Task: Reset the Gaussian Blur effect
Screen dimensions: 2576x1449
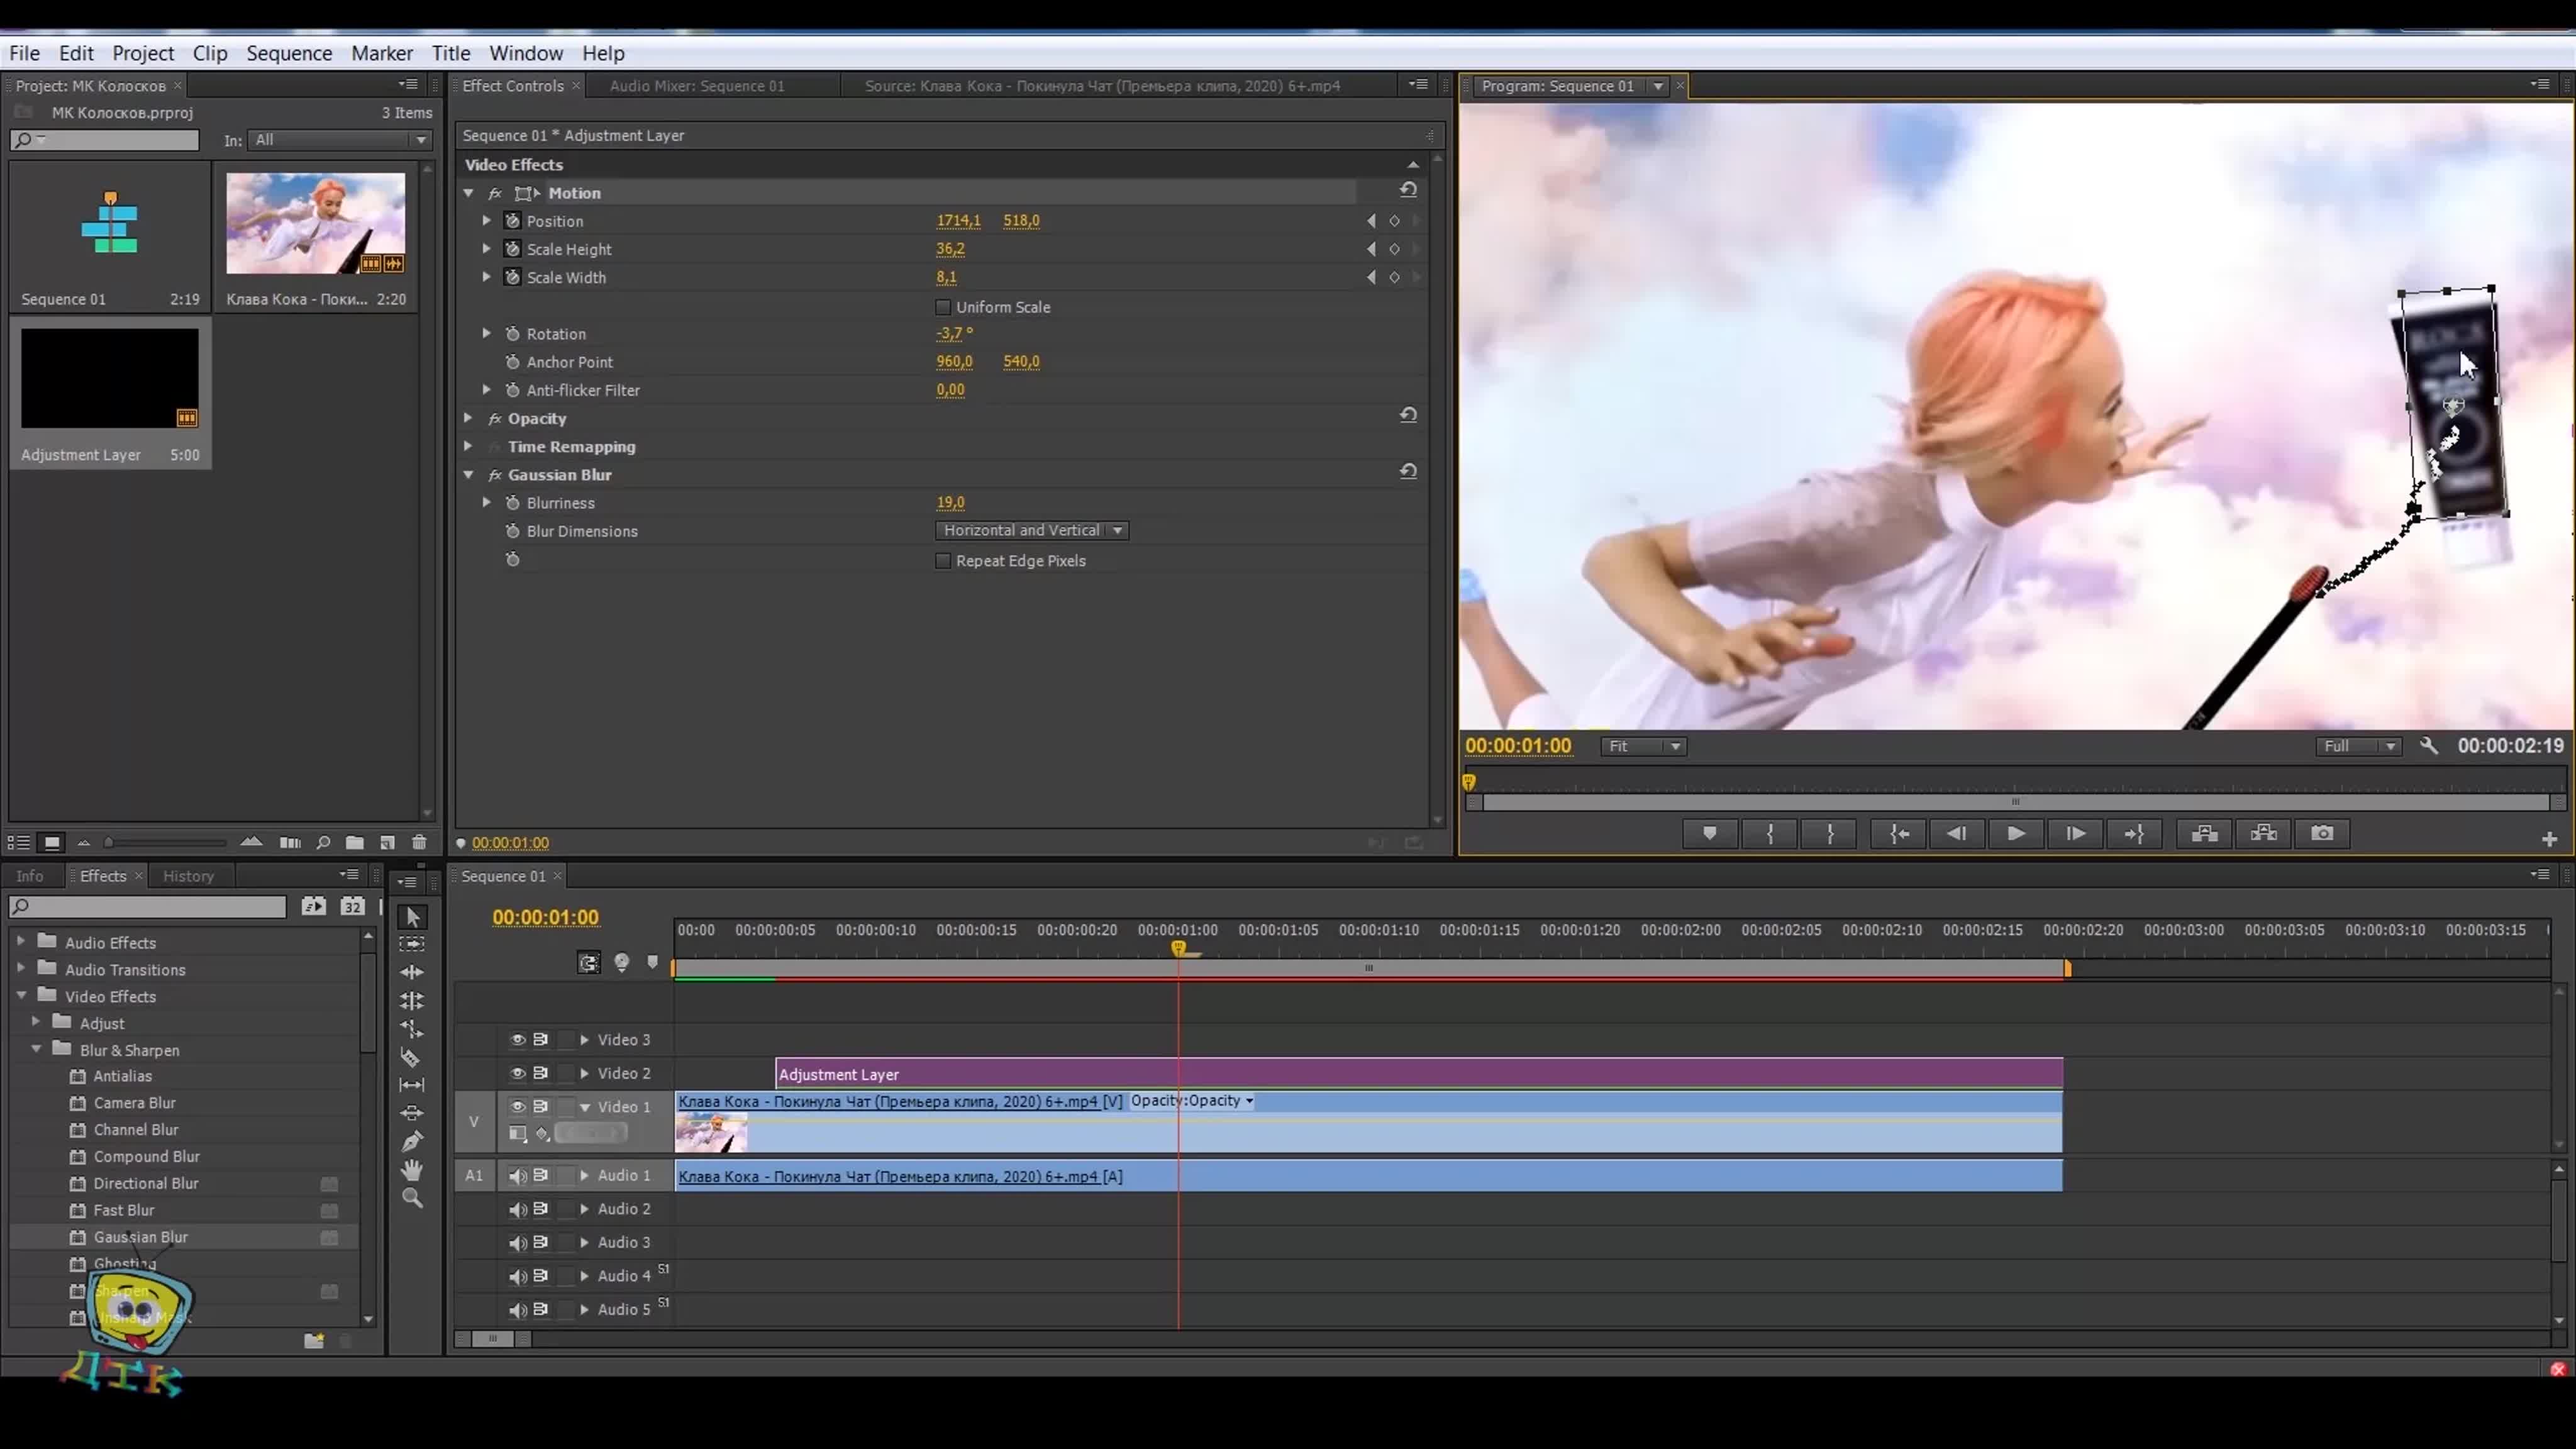Action: click(x=1408, y=471)
